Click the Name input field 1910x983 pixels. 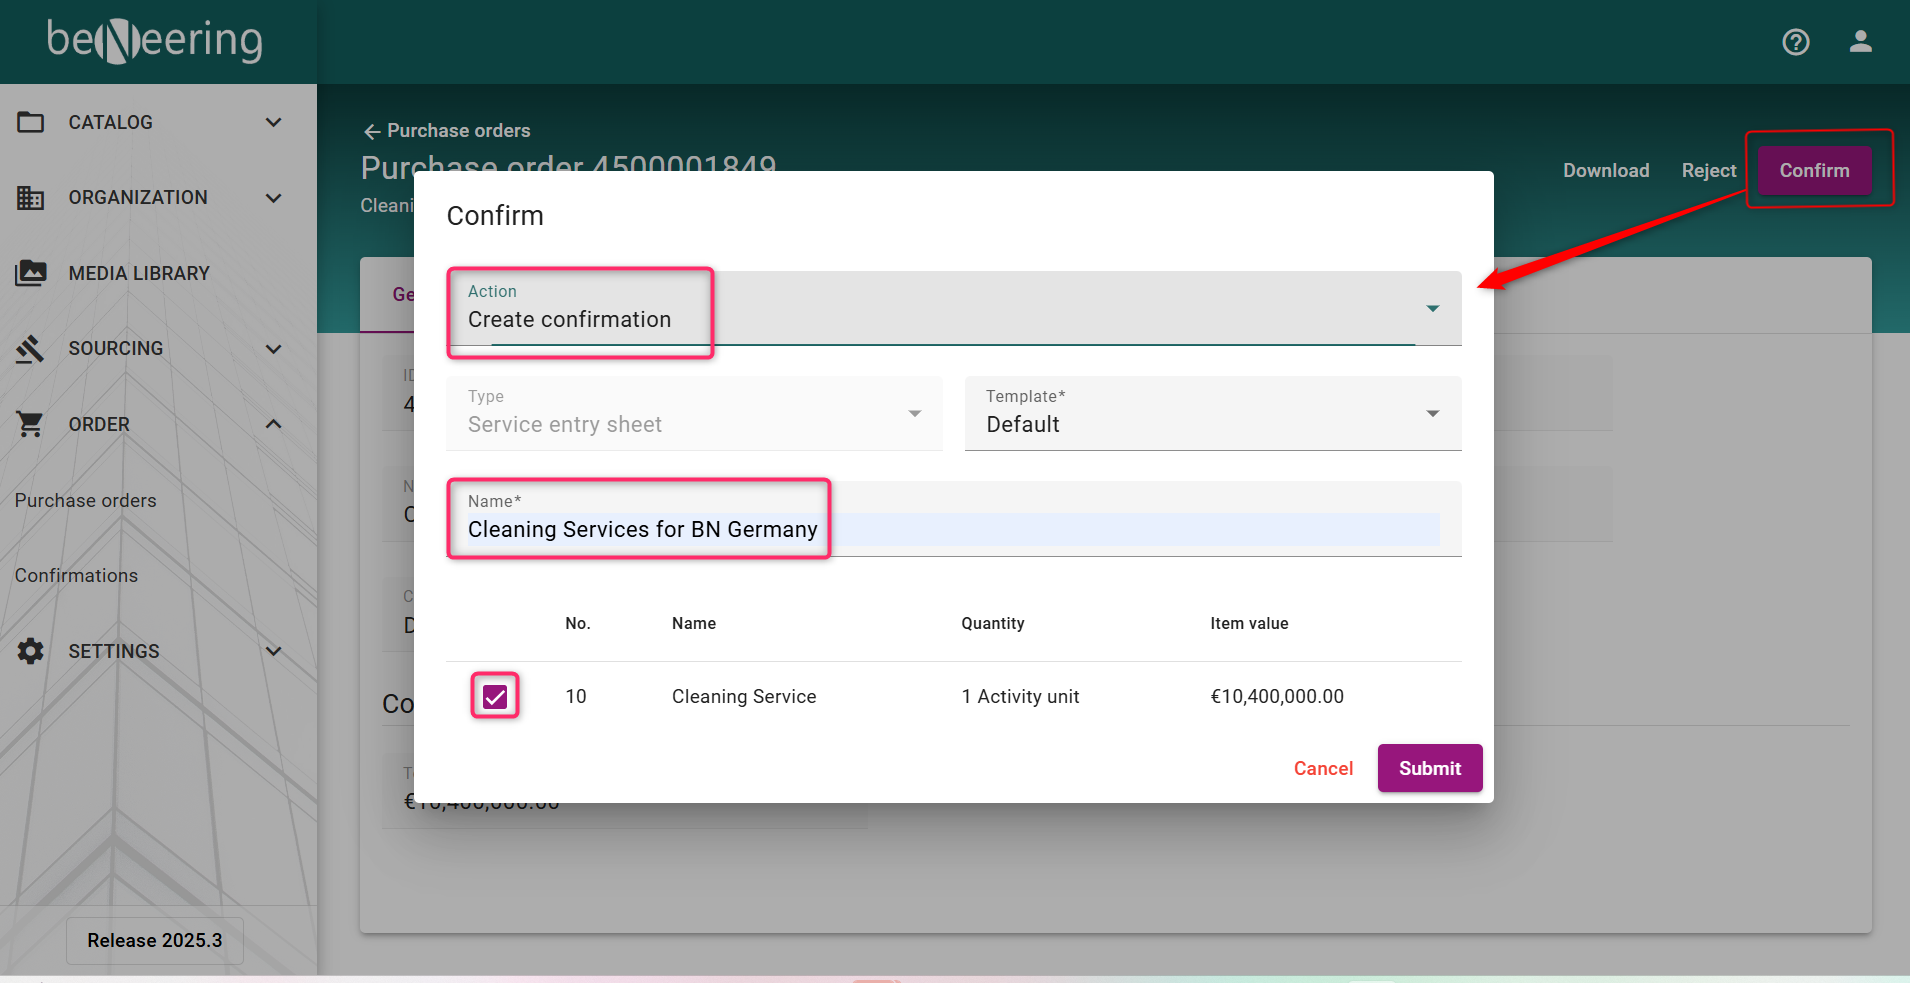click(x=952, y=529)
